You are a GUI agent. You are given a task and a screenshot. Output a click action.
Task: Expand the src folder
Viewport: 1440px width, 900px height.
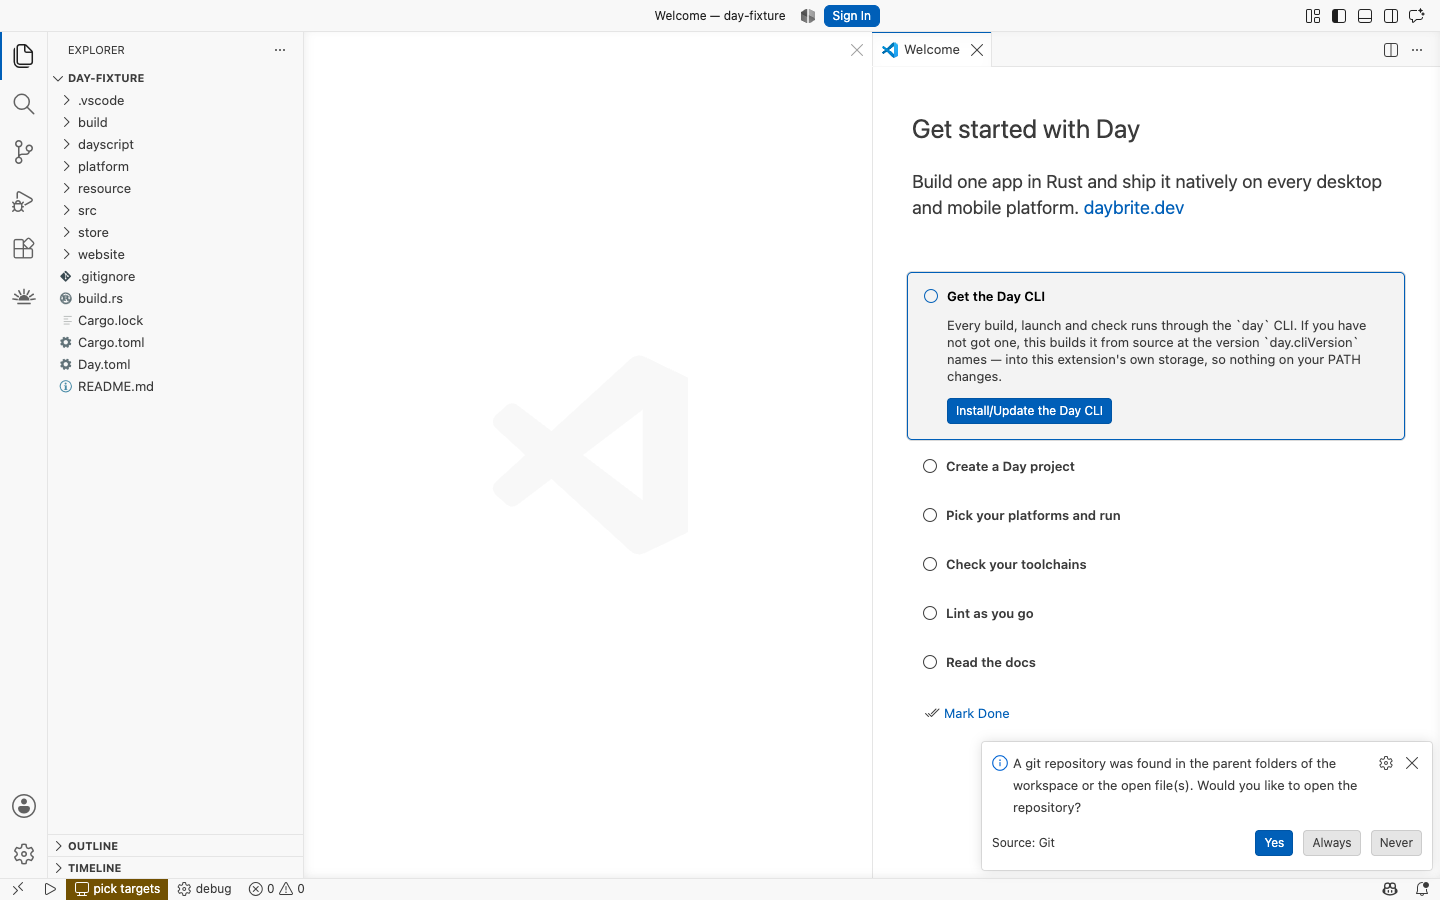pos(175,210)
